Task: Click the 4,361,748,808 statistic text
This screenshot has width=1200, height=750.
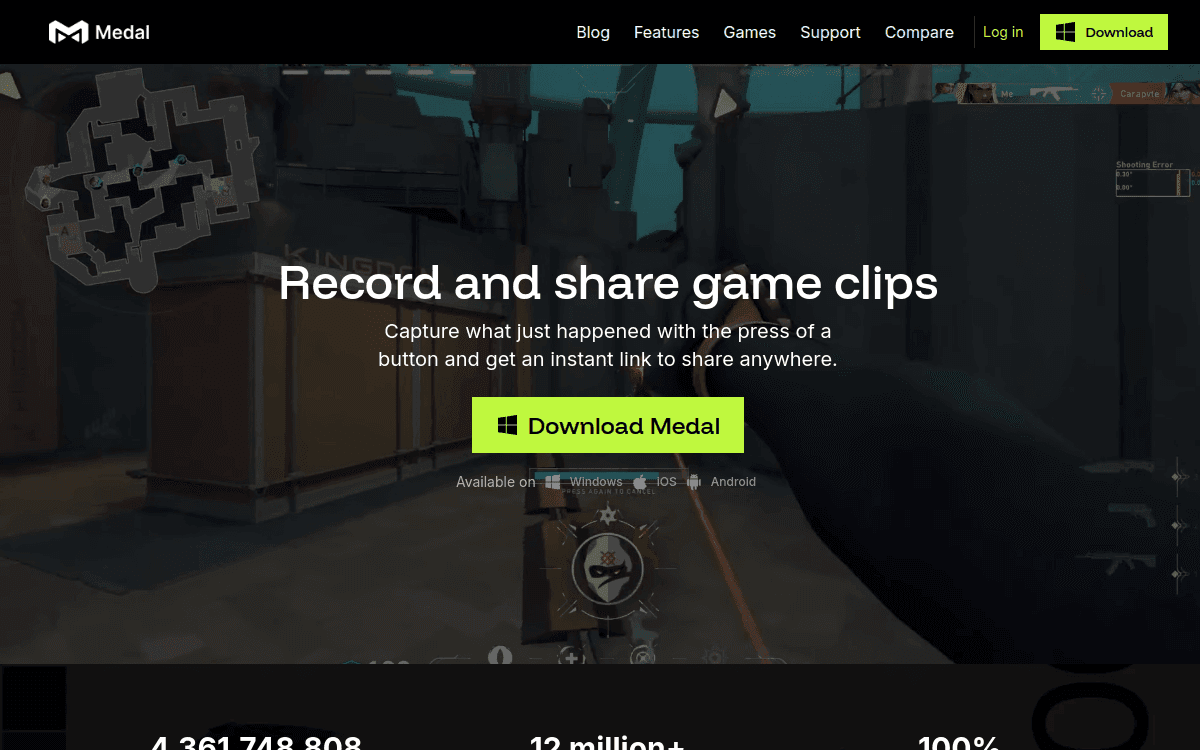Action: pos(257,741)
